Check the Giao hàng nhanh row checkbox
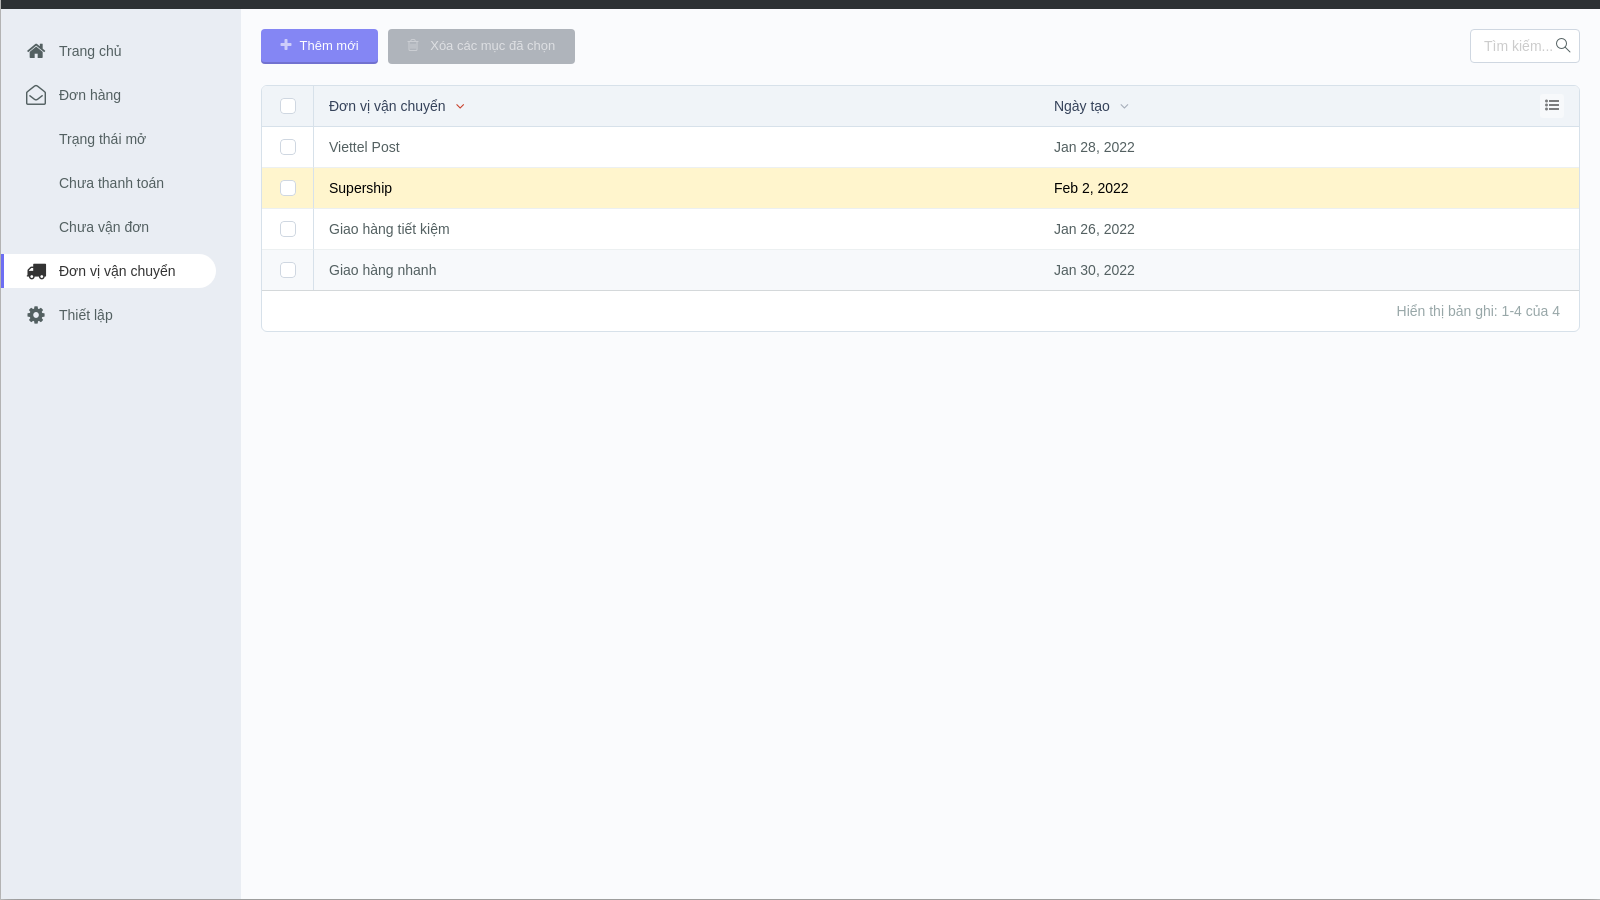 point(288,270)
